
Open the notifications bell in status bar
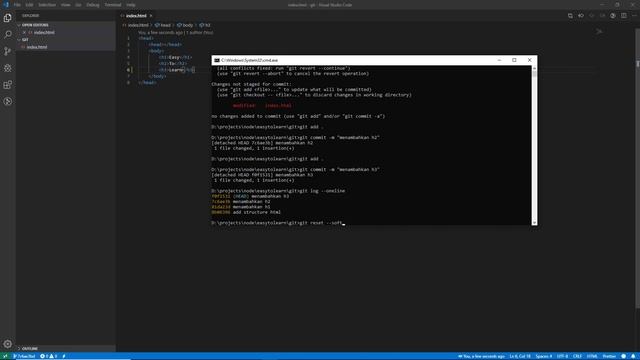click(633, 356)
